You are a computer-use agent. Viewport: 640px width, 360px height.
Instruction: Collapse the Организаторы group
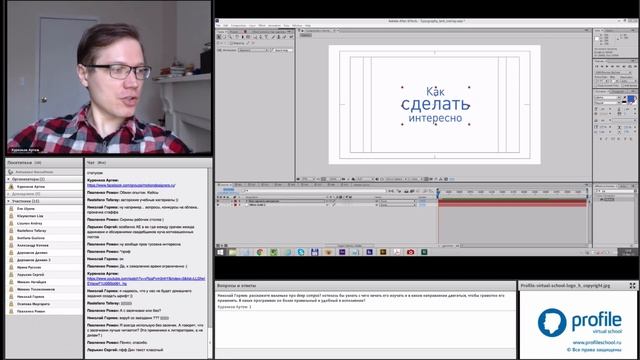click(9, 179)
